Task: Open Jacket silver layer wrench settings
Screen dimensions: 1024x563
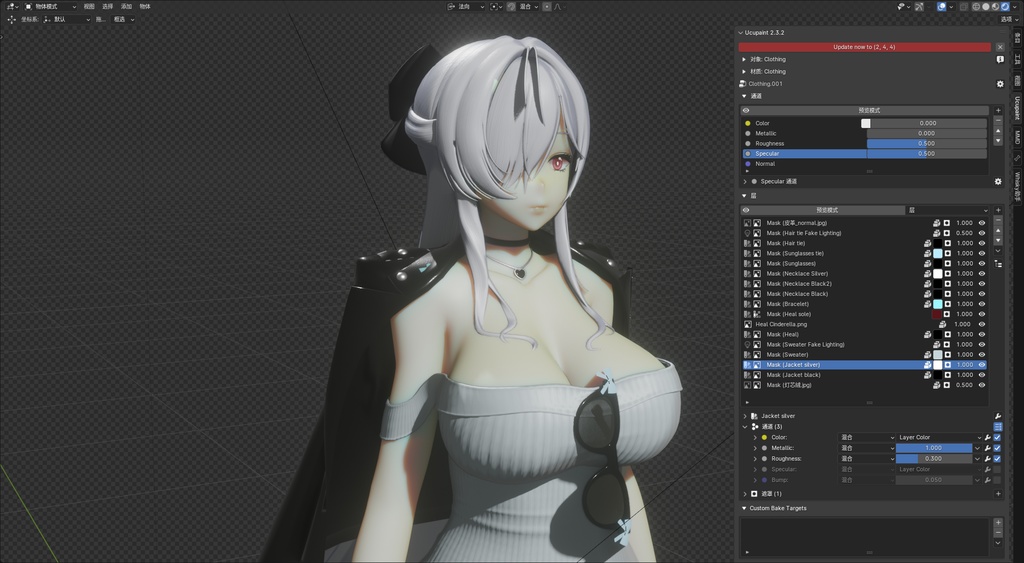Action: click(x=998, y=416)
